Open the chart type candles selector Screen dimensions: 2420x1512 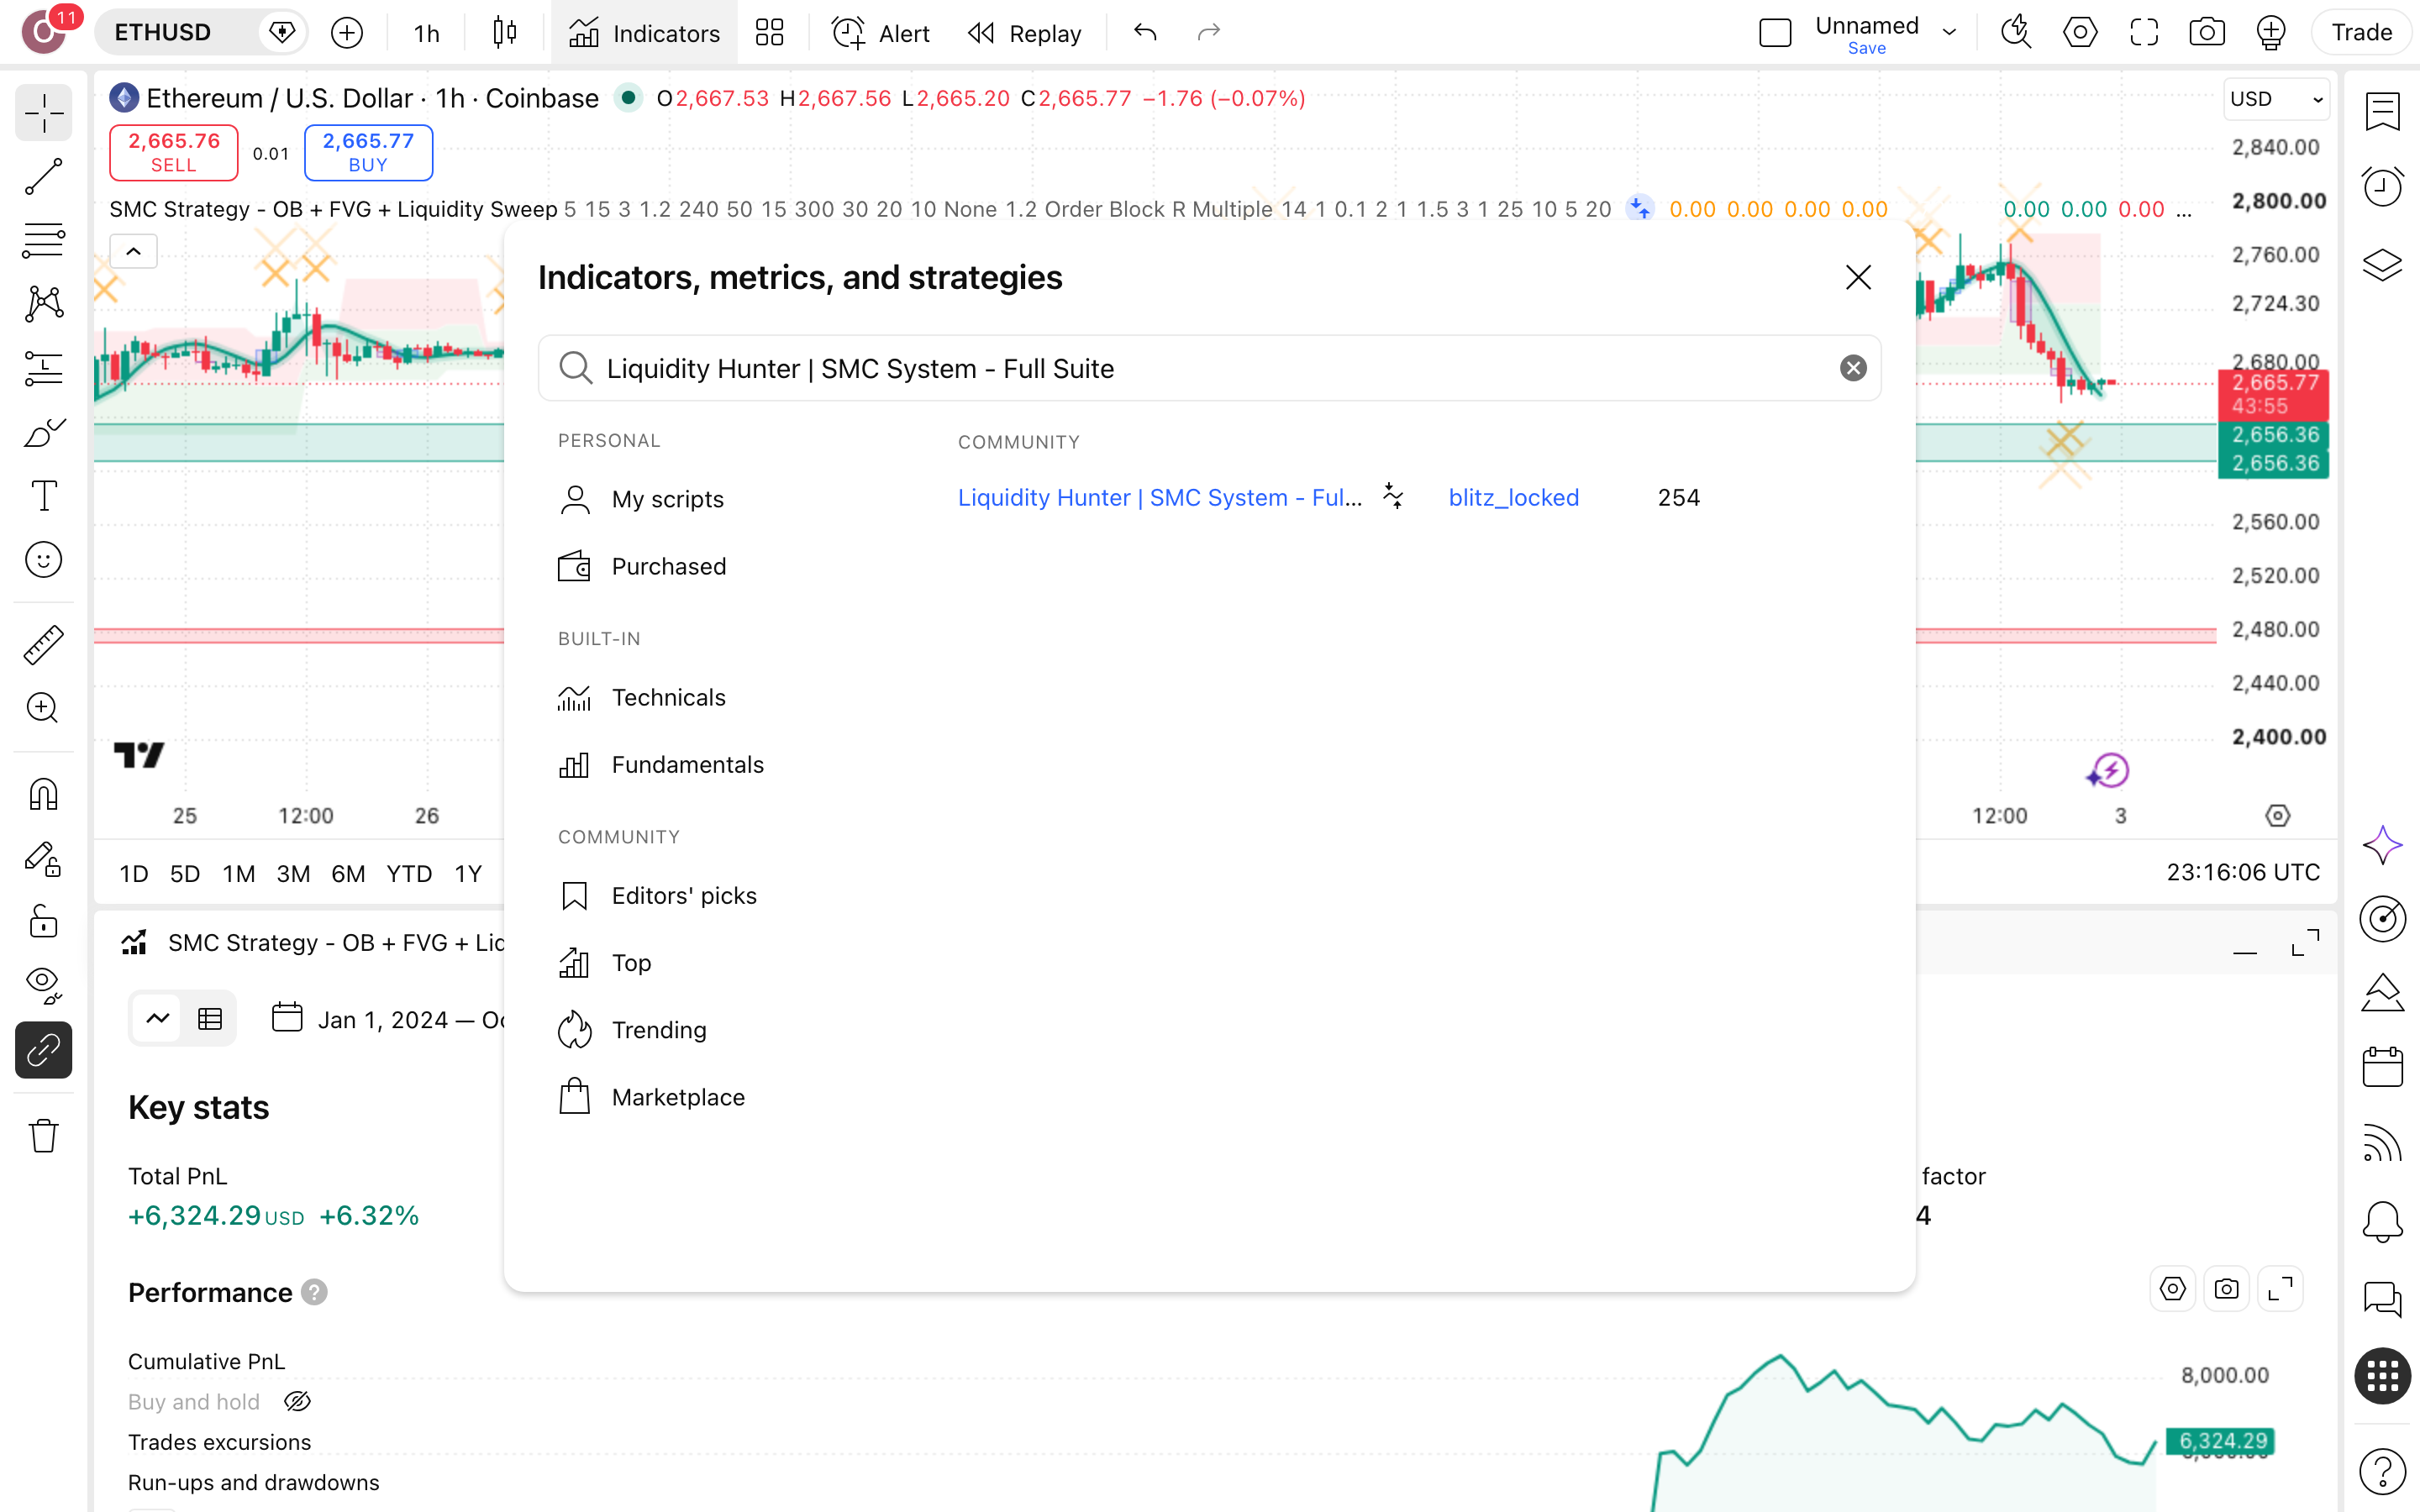[505, 33]
